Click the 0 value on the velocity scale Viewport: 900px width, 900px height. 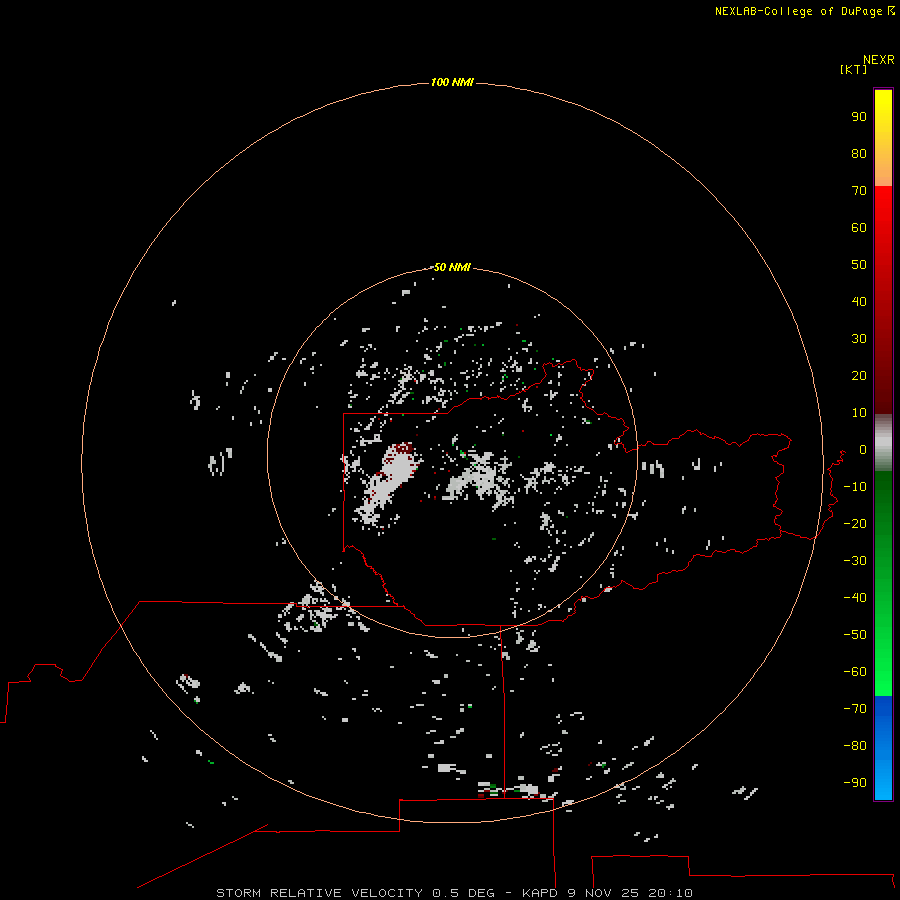coord(863,449)
